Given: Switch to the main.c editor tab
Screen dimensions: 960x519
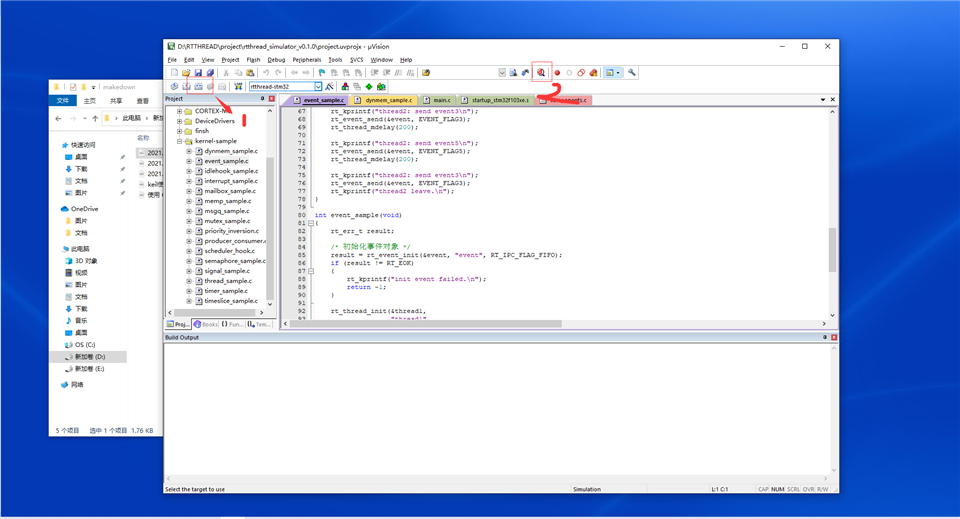Looking at the screenshot, I should pos(437,100).
